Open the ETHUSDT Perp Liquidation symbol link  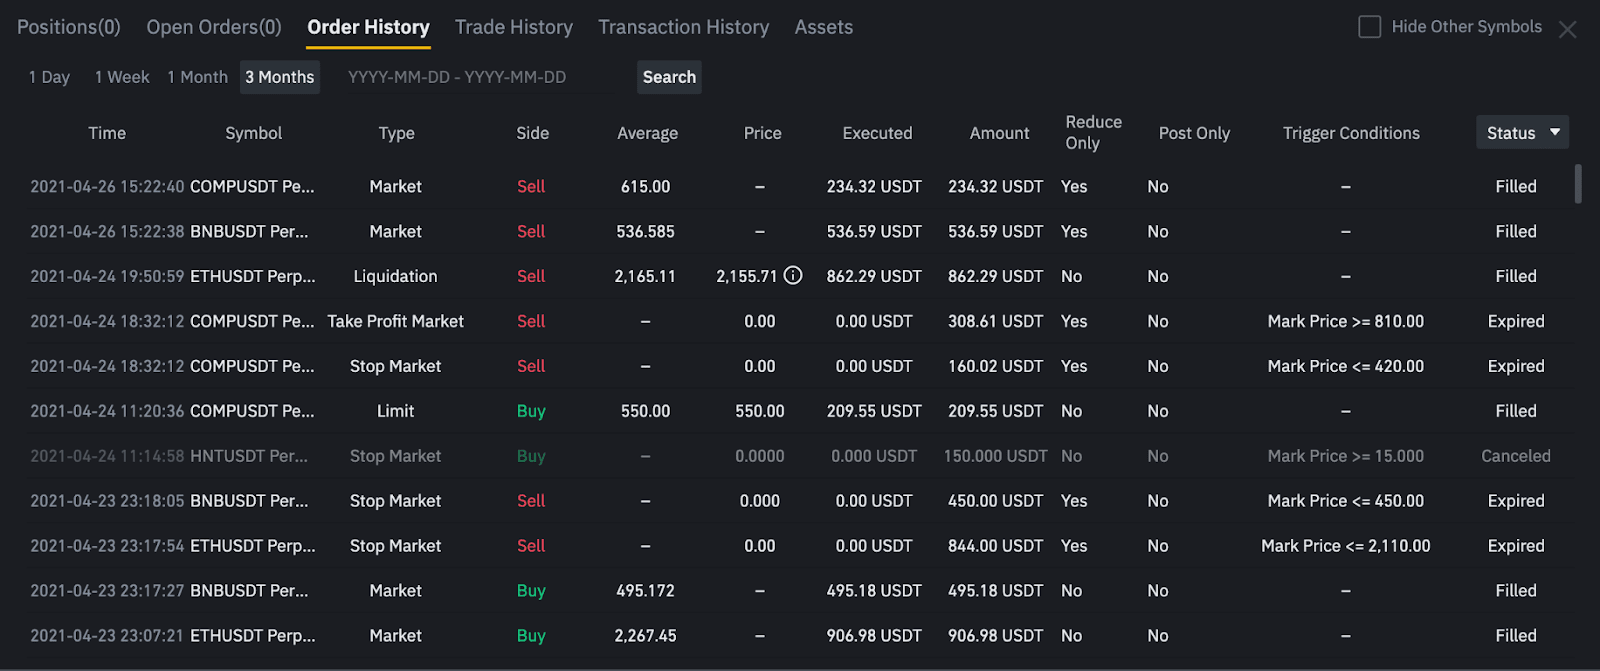252,276
